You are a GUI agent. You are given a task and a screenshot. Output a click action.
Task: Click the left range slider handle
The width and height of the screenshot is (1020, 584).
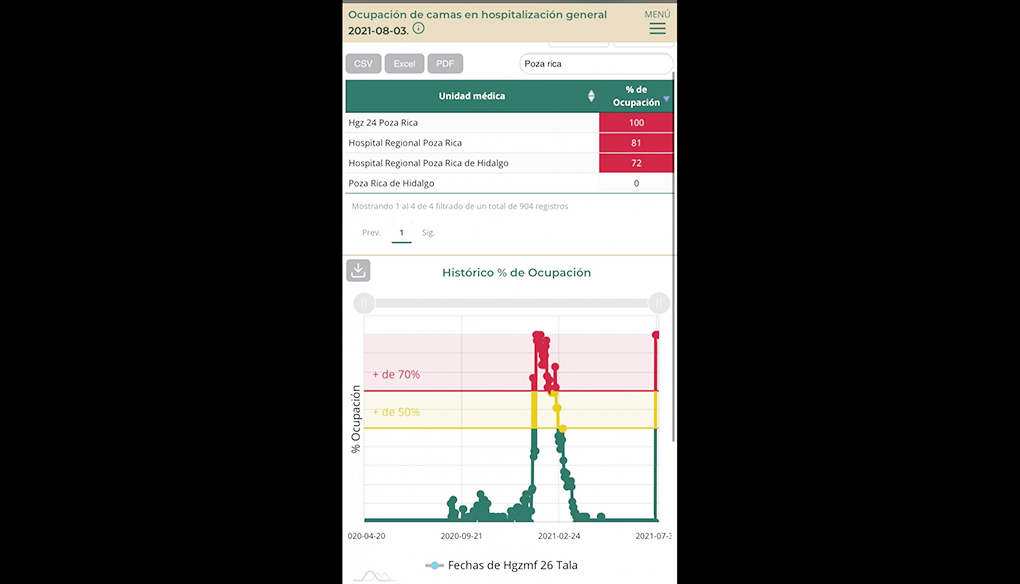364,303
